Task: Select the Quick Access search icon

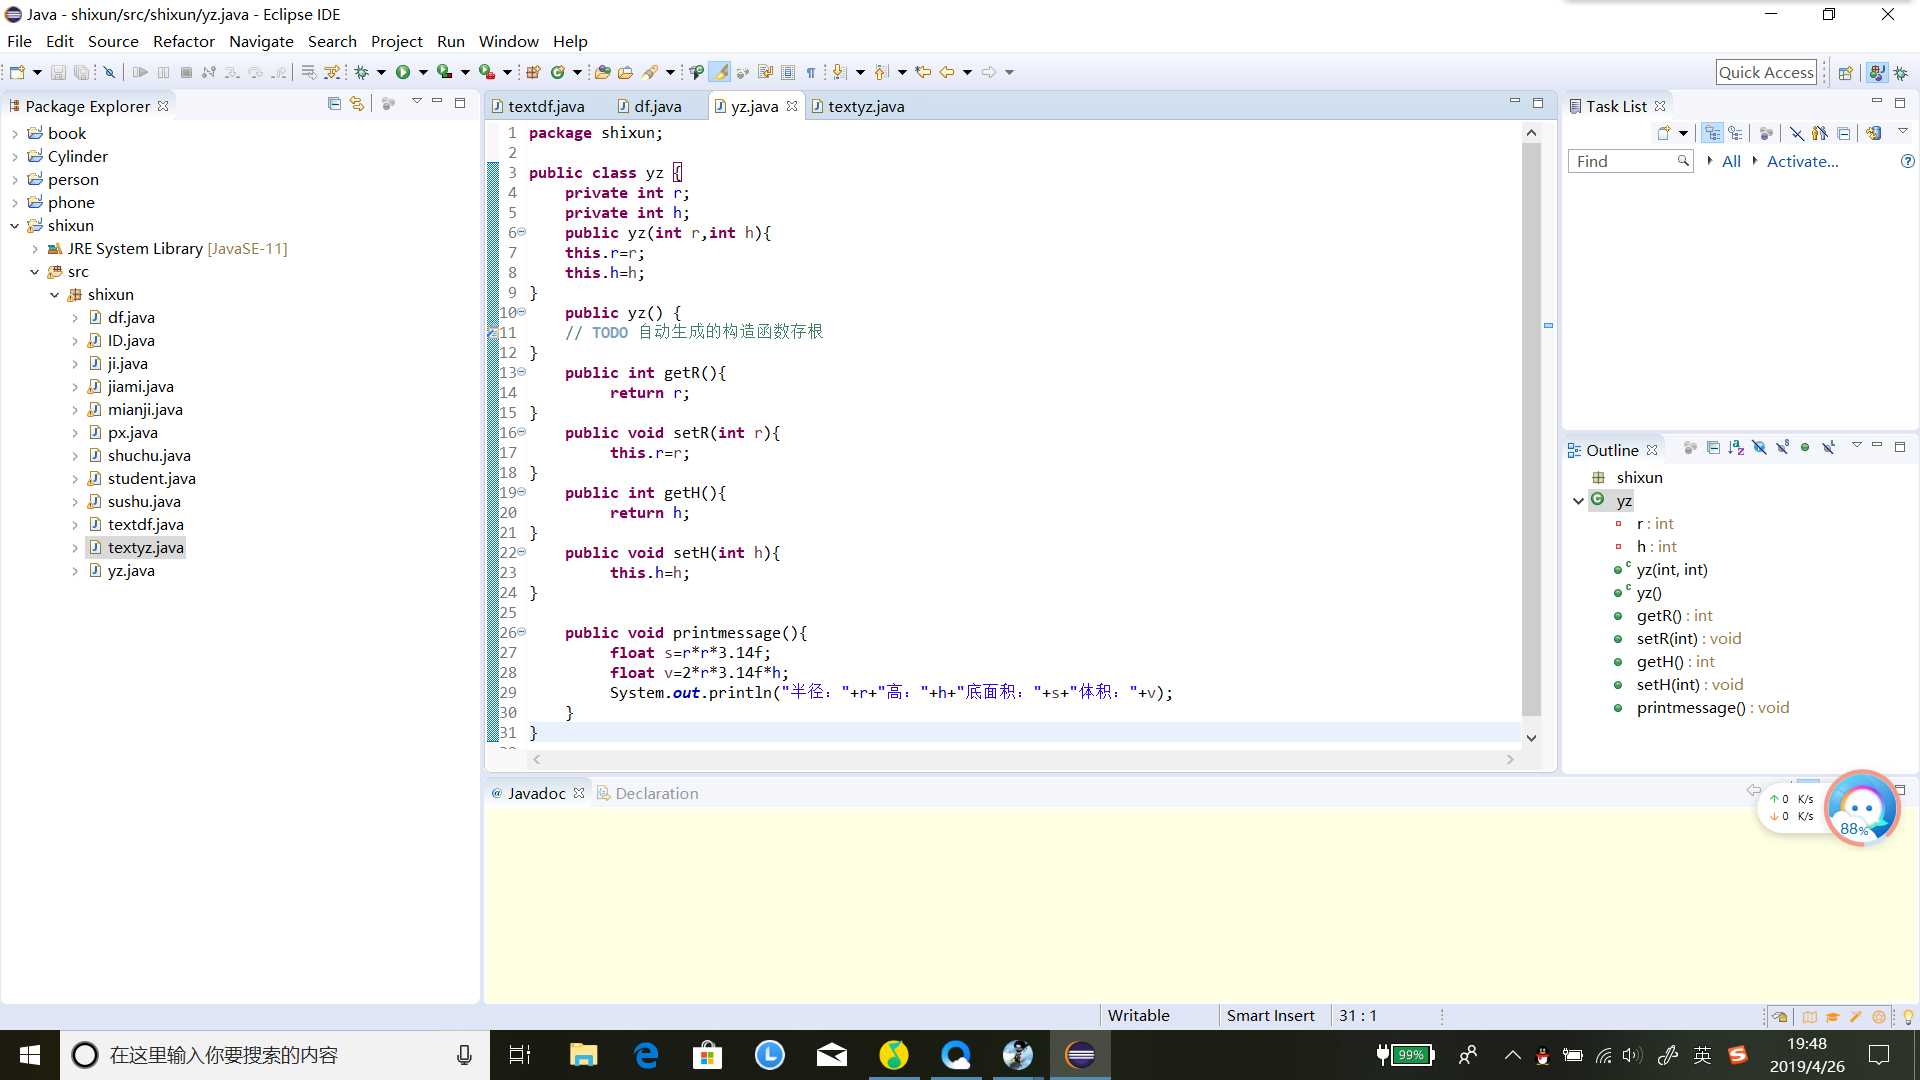Action: 1766,71
